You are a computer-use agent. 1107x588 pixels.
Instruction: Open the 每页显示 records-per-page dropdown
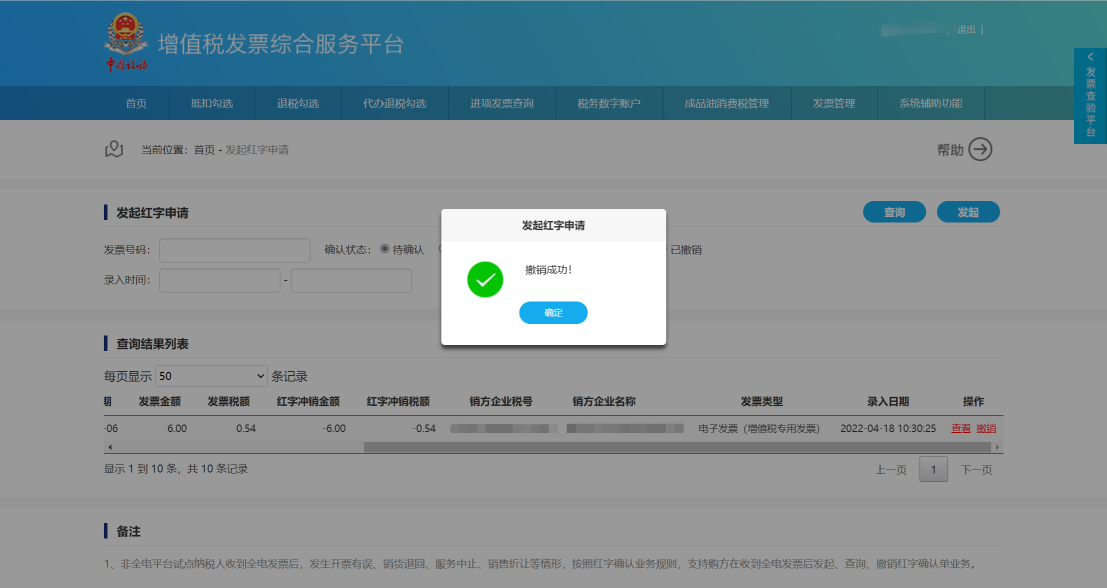pyautogui.click(x=211, y=377)
